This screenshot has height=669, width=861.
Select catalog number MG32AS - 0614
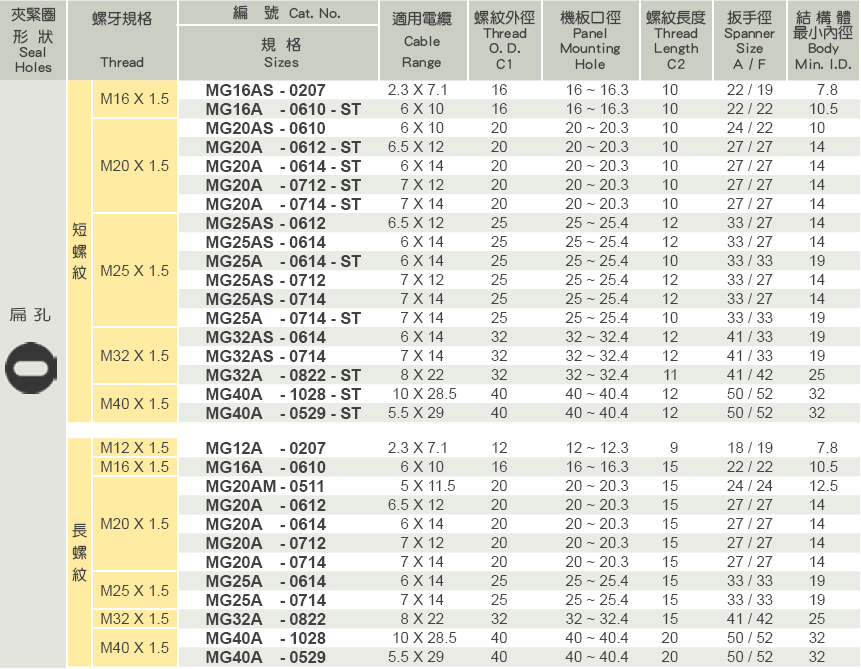tap(266, 337)
